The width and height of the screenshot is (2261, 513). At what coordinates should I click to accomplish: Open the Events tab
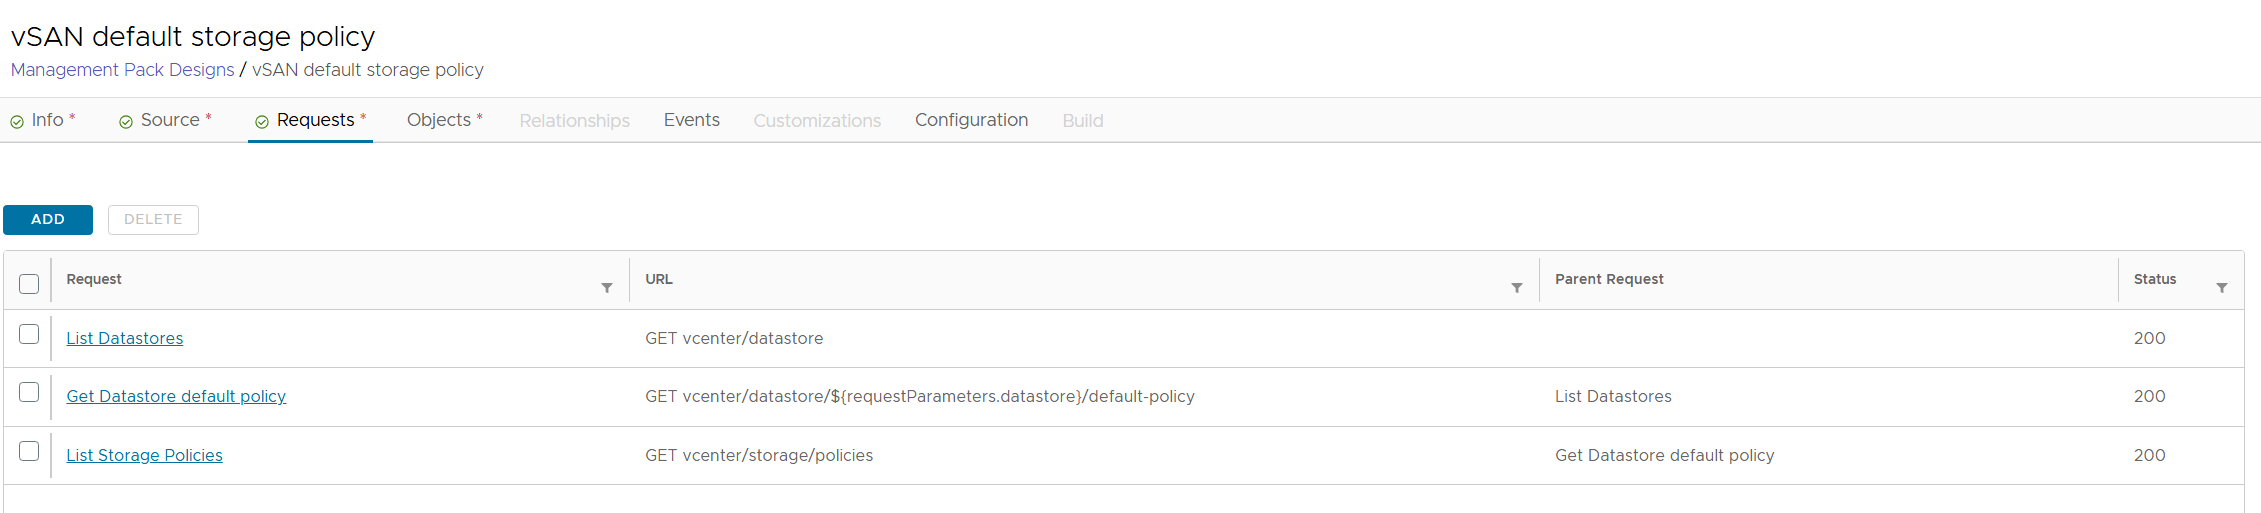tap(691, 120)
